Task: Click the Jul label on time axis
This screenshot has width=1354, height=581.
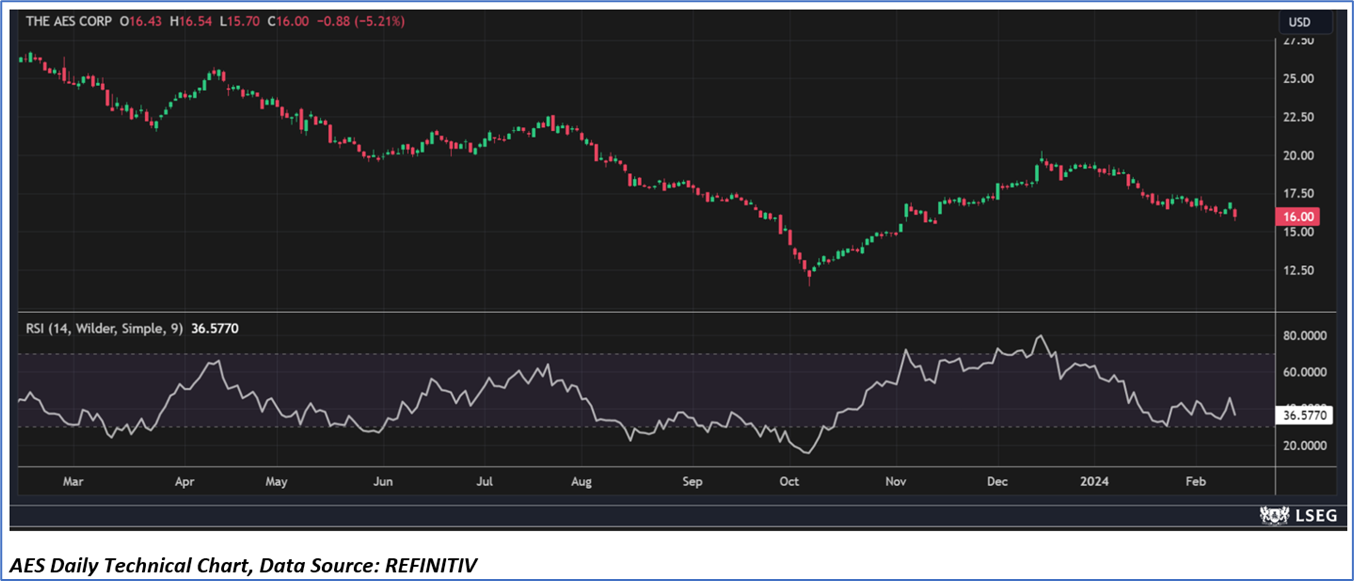Action: coord(485,481)
